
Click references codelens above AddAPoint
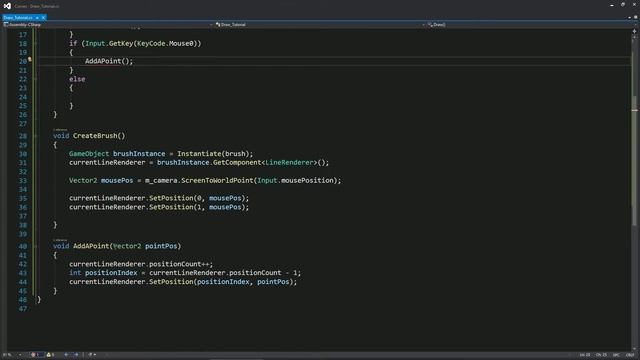[x=60, y=240]
